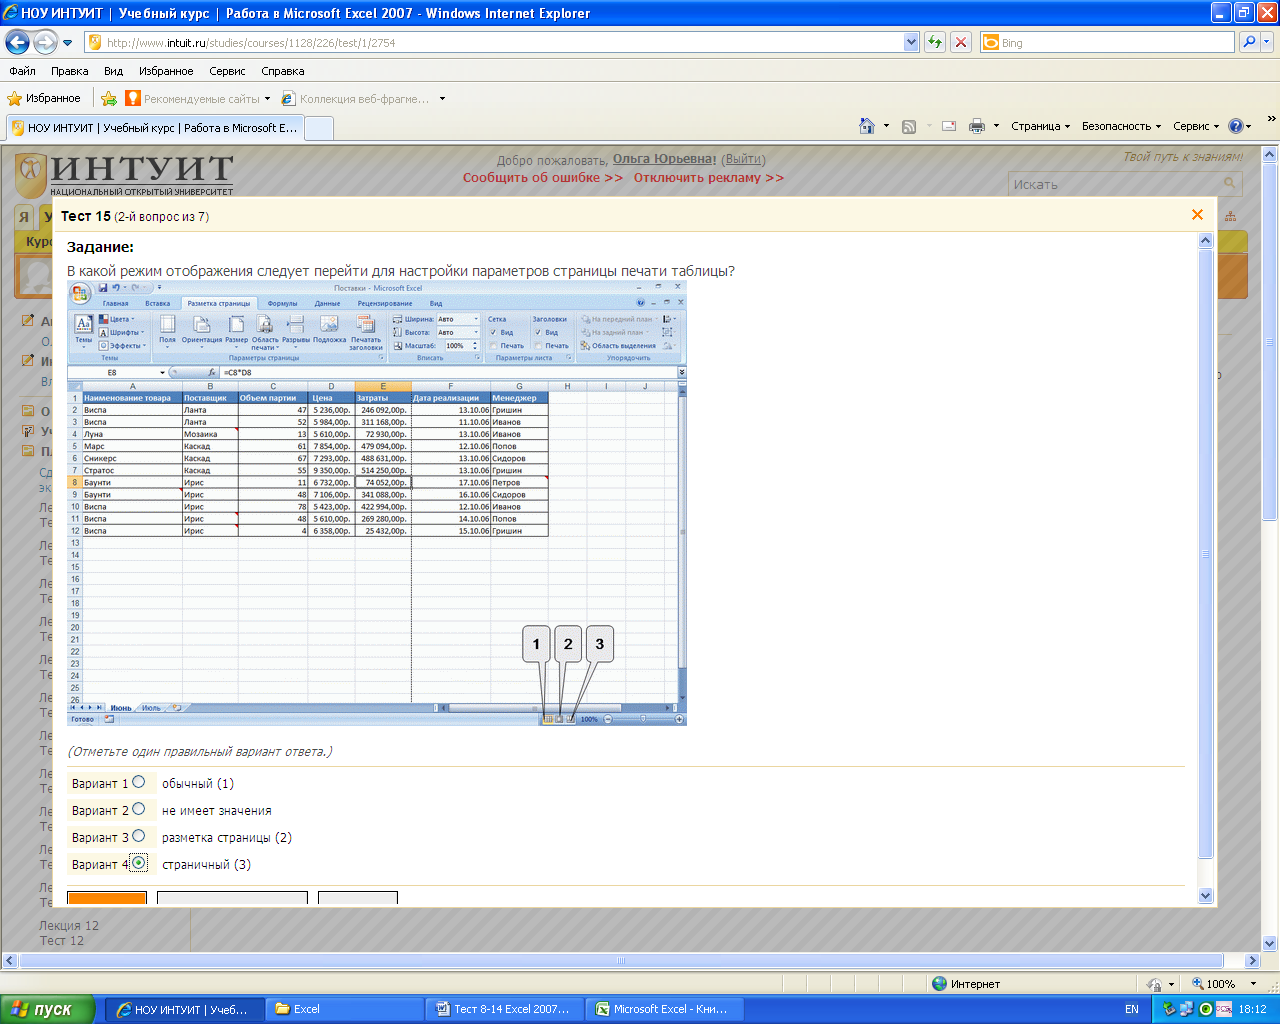Click into the Bing search box
Image resolution: width=1280 pixels, height=1024 pixels.
click(1115, 42)
